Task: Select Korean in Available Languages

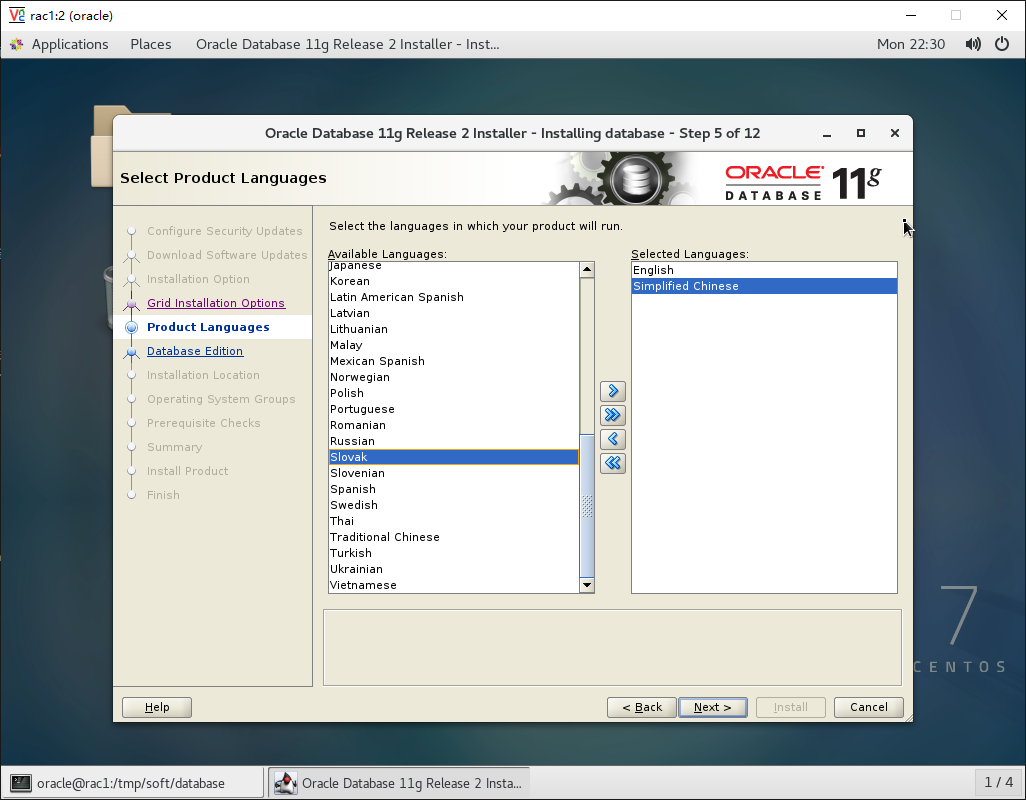Action: coord(453,281)
